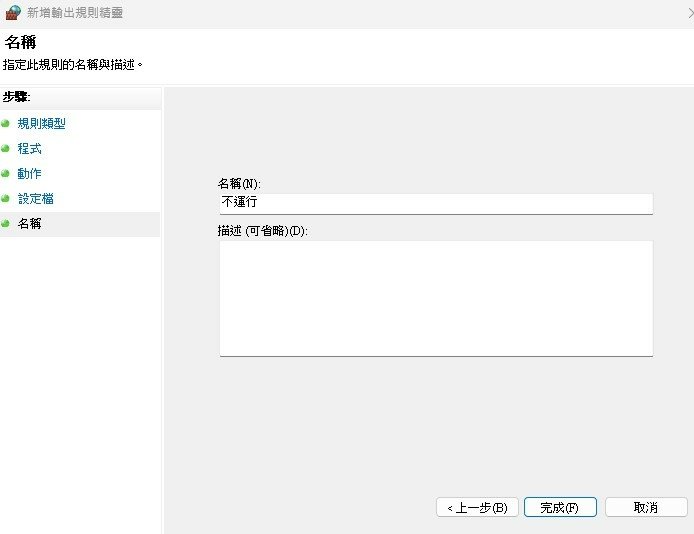Focus the 描述 (可省略) text area
The image size is (694, 534).
pos(436,298)
